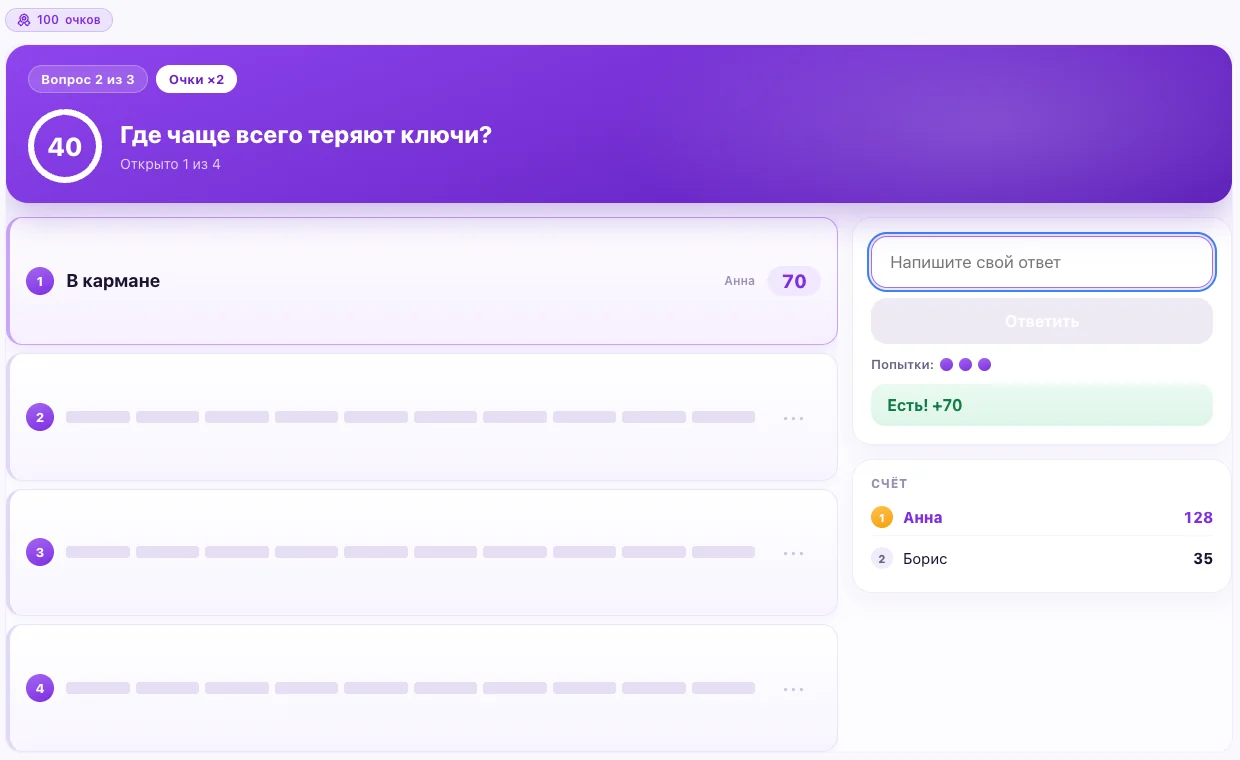
Task: Click the Ответить submit button
Action: [1042, 321]
